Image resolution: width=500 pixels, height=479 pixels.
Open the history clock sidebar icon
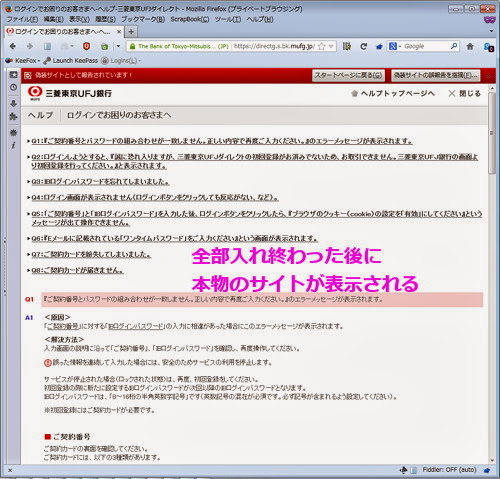click(x=13, y=87)
